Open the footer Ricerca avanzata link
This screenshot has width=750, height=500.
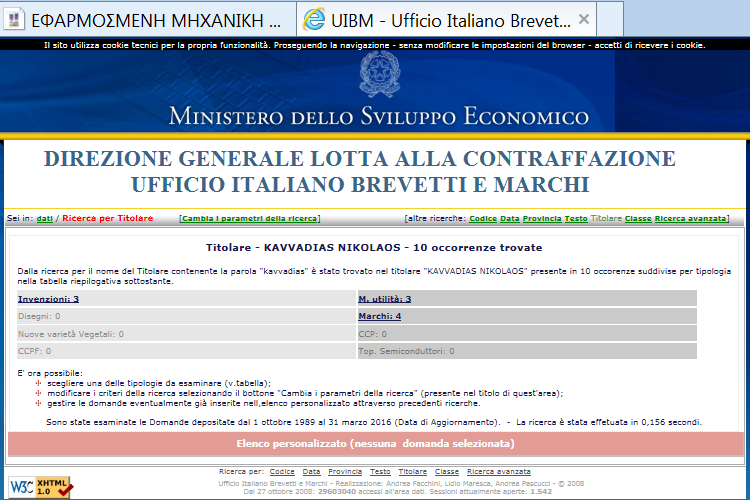(x=498, y=472)
